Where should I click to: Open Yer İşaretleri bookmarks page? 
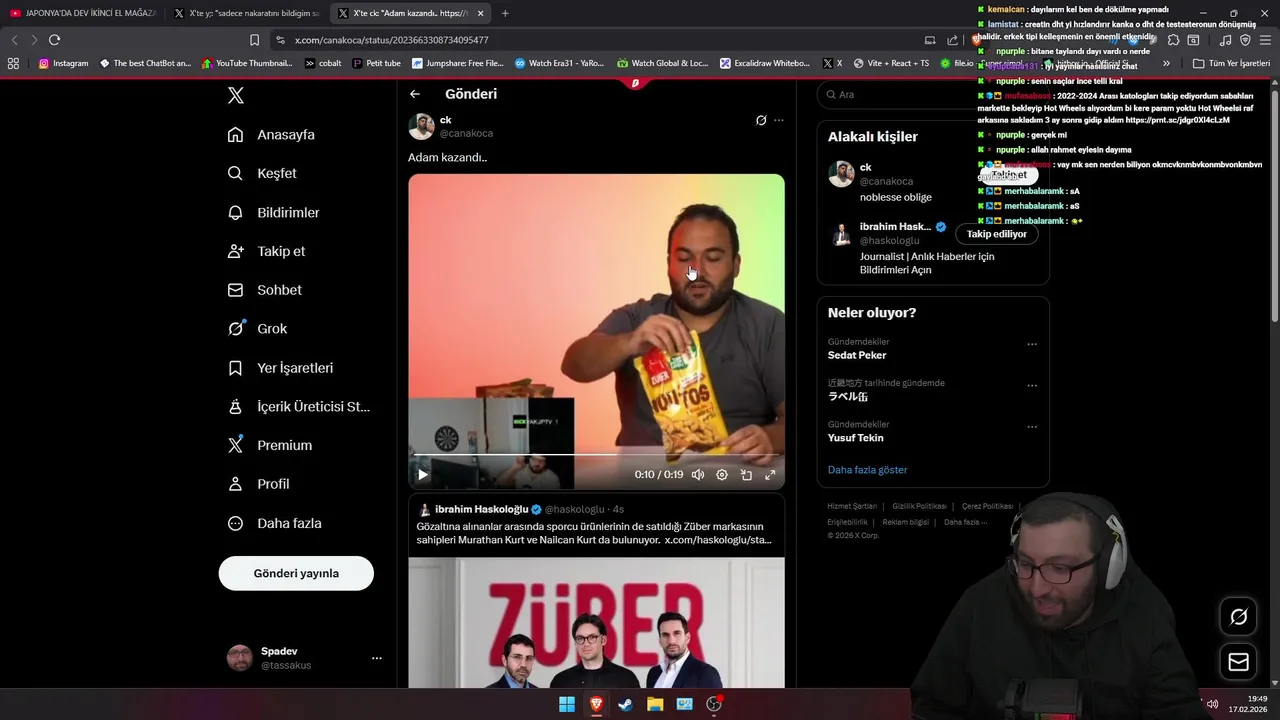[x=280, y=368]
